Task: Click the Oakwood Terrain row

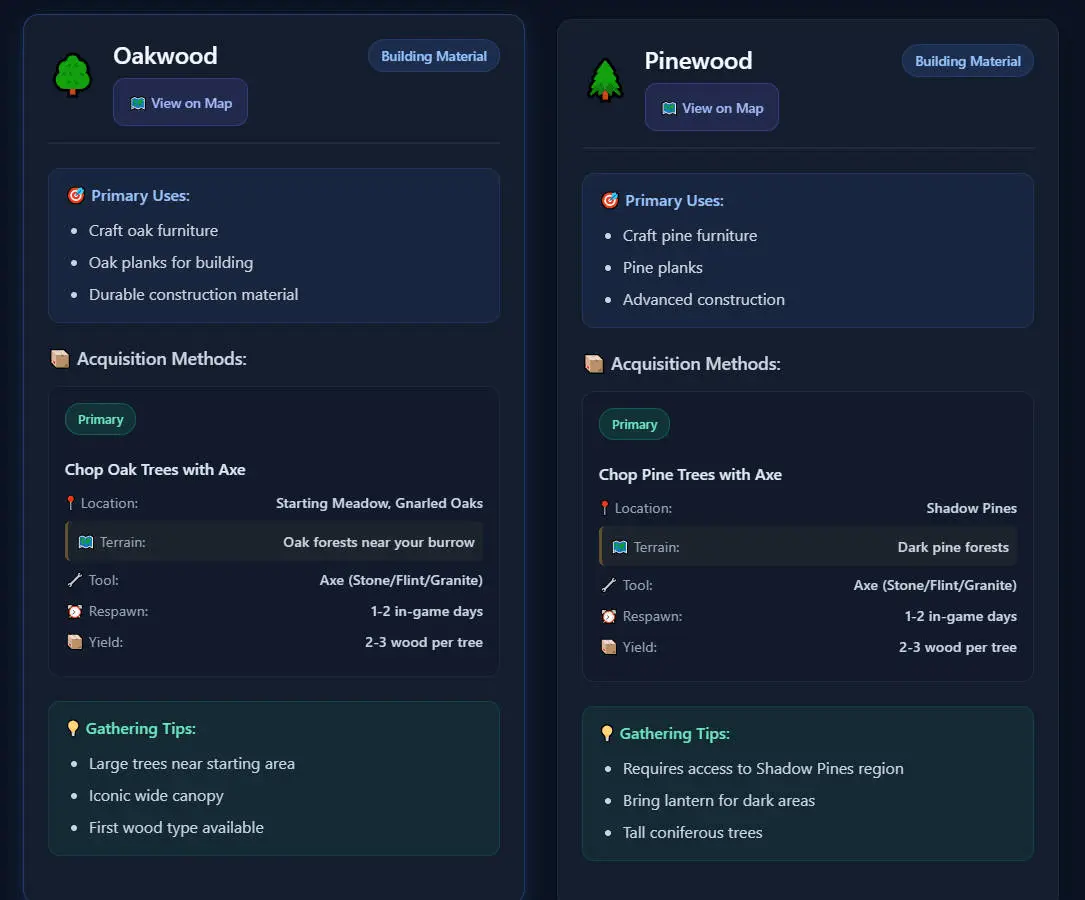Action: [x=274, y=542]
